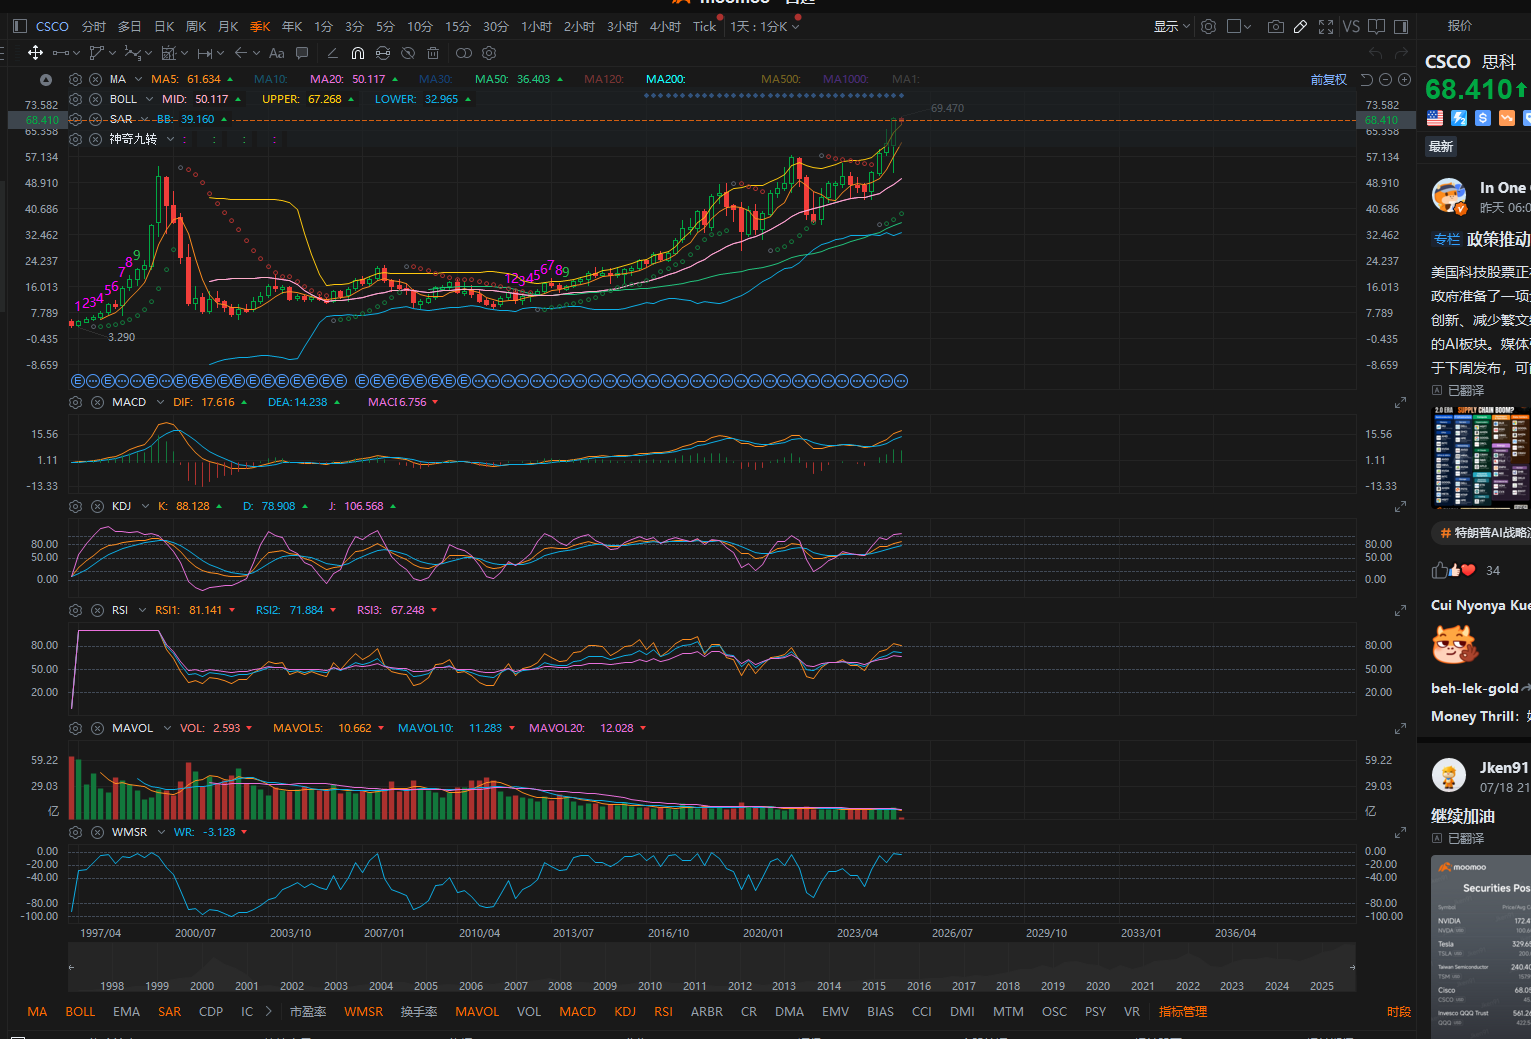Maximize the MACD sub-chart panel

[x=1400, y=402]
